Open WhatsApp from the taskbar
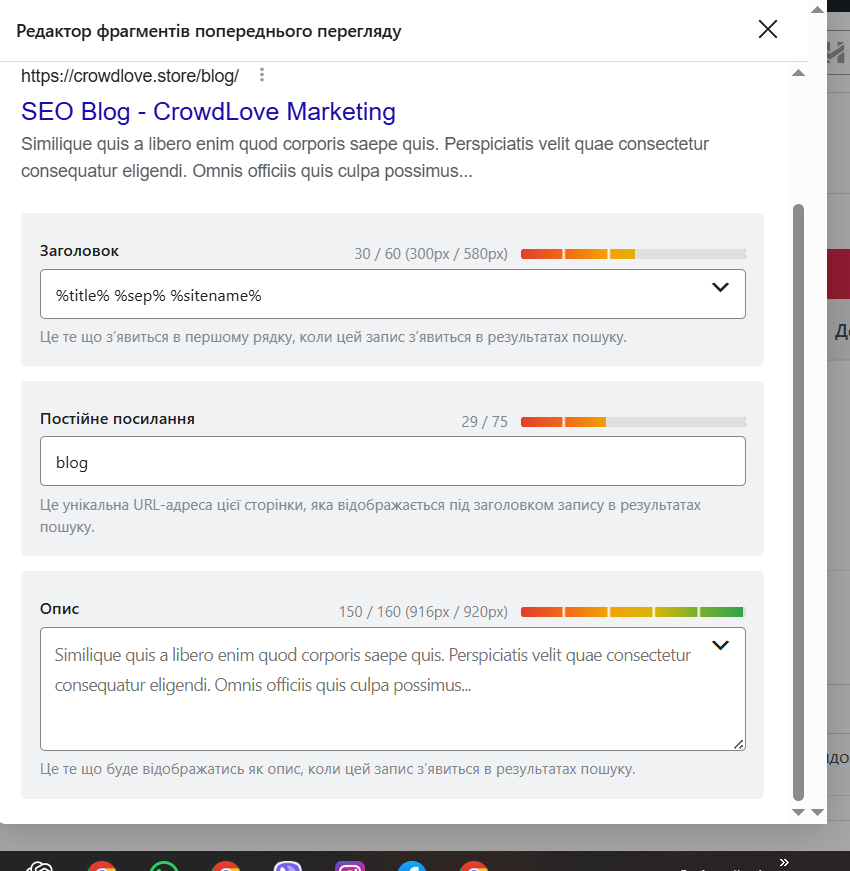The height and width of the screenshot is (871, 850). 164,866
